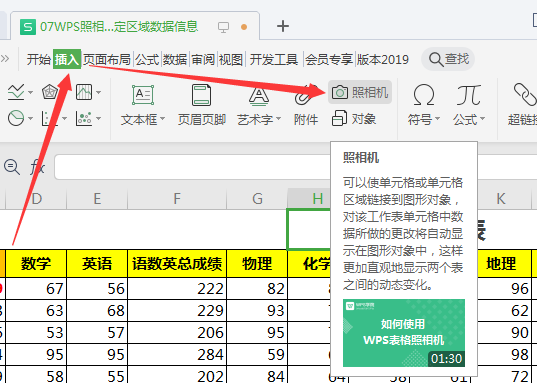
Task: Click the cell with value 98
Action: [x=504, y=355]
